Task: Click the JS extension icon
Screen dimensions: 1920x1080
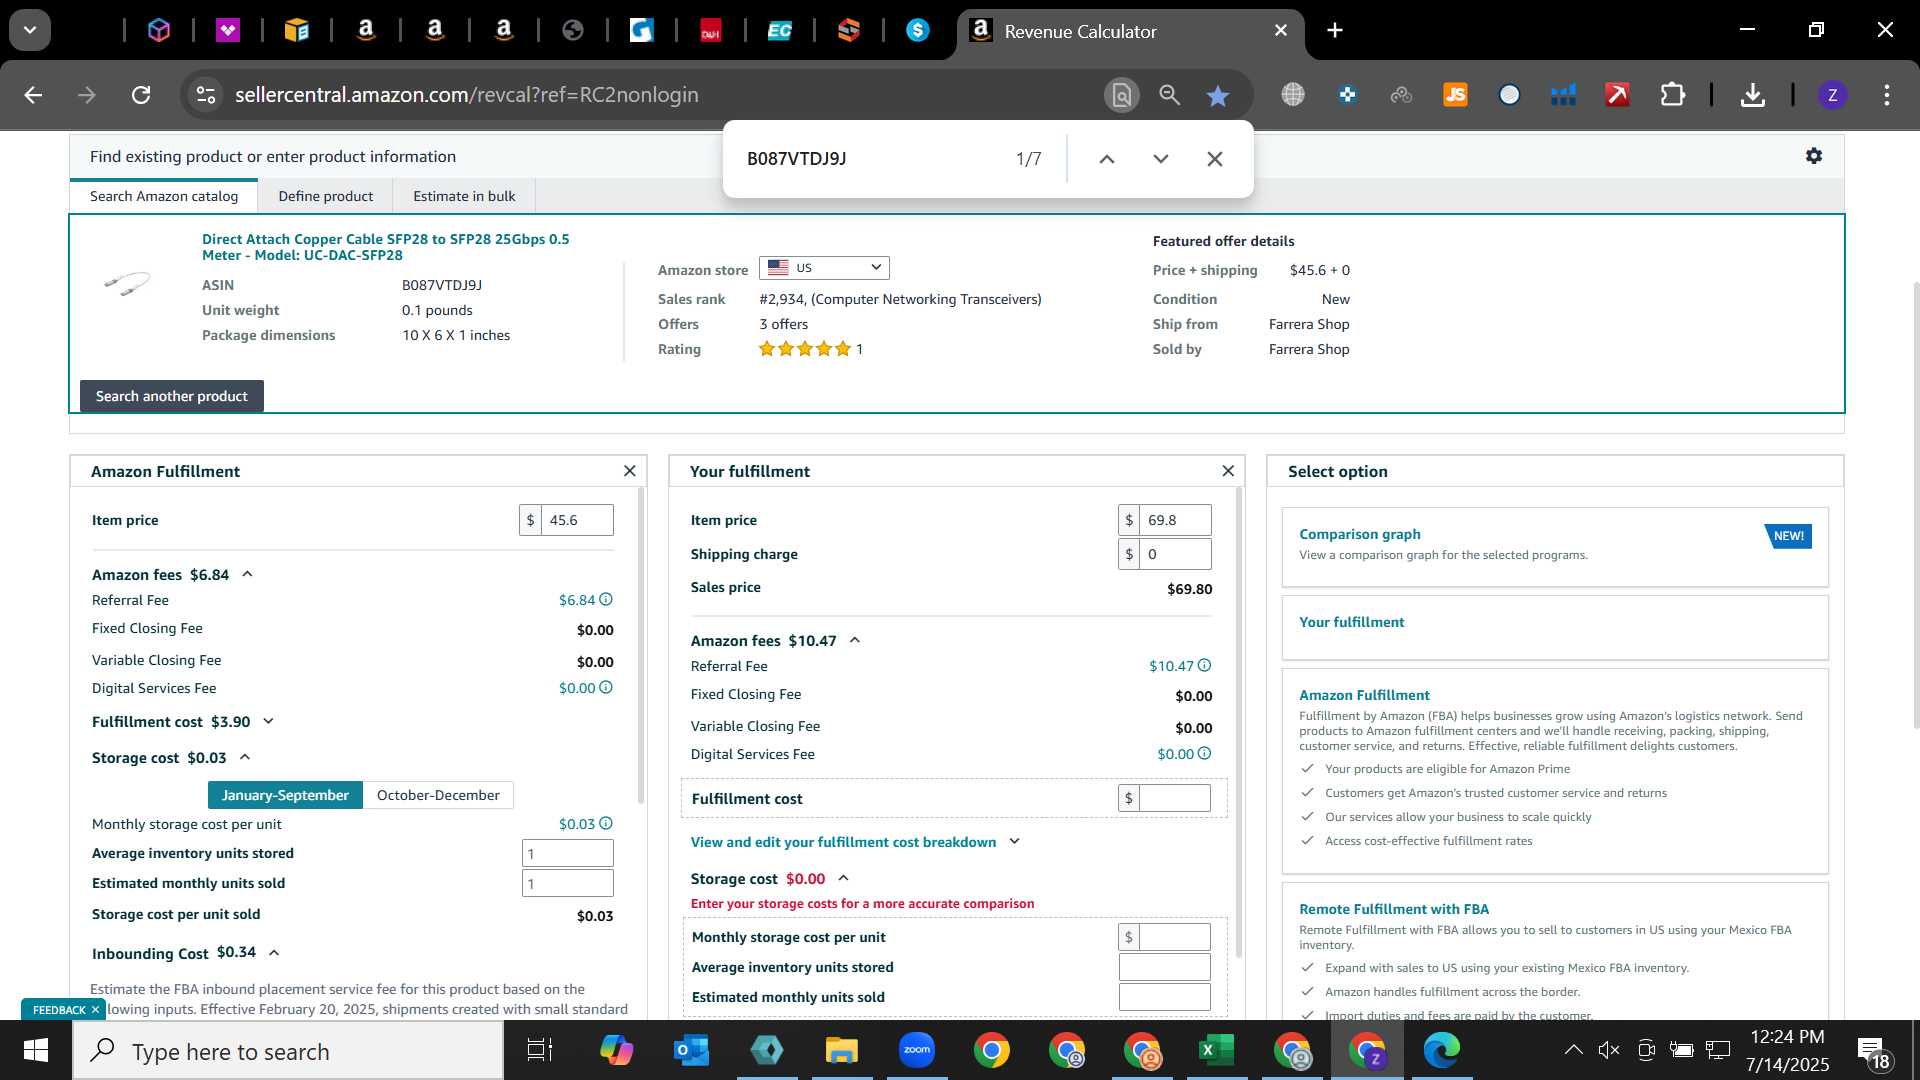Action: pos(1456,95)
